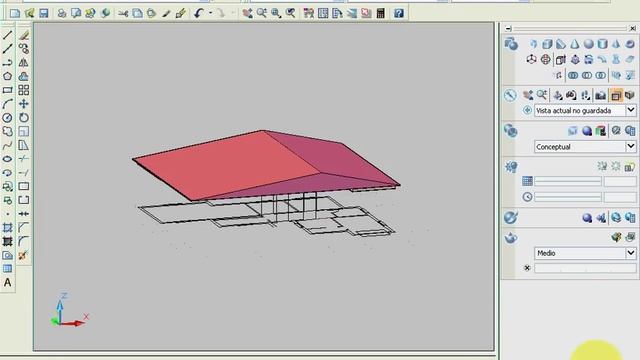Undo the last action
This screenshot has width=640, height=360.
pos(199,13)
